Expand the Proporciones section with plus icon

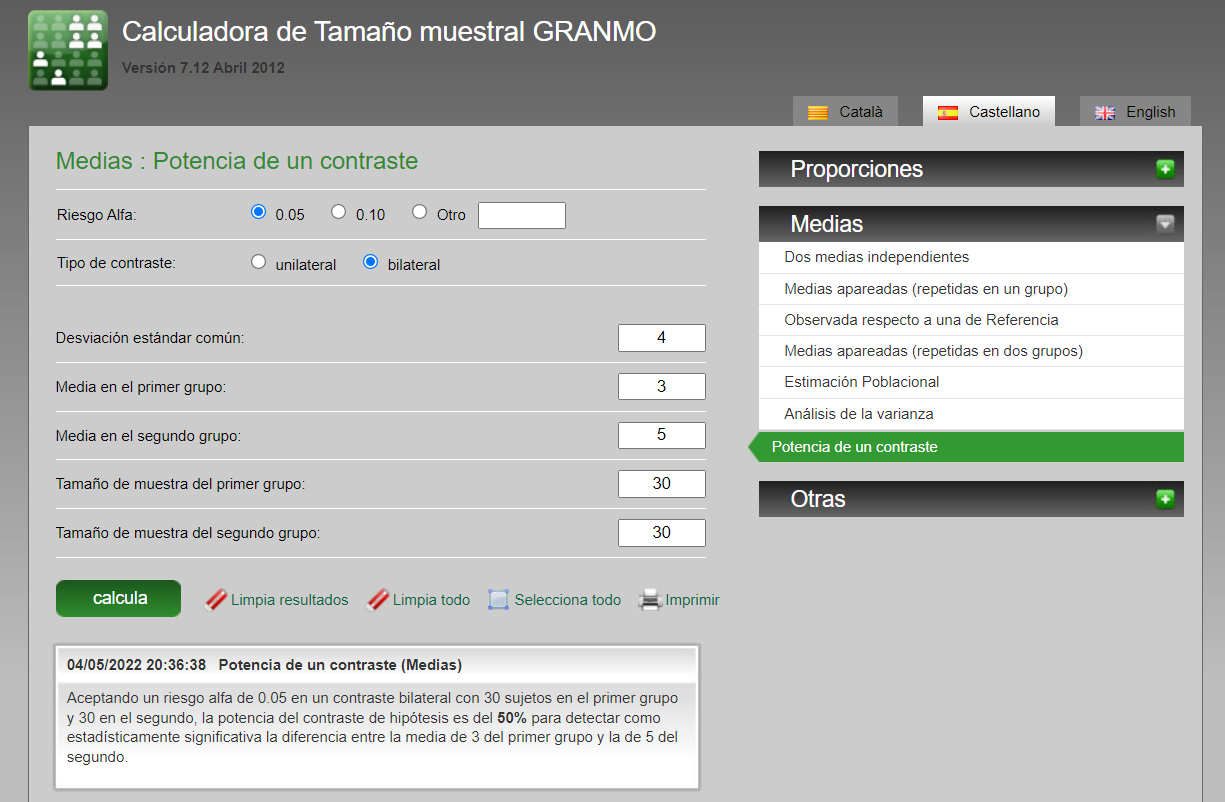click(x=1165, y=169)
